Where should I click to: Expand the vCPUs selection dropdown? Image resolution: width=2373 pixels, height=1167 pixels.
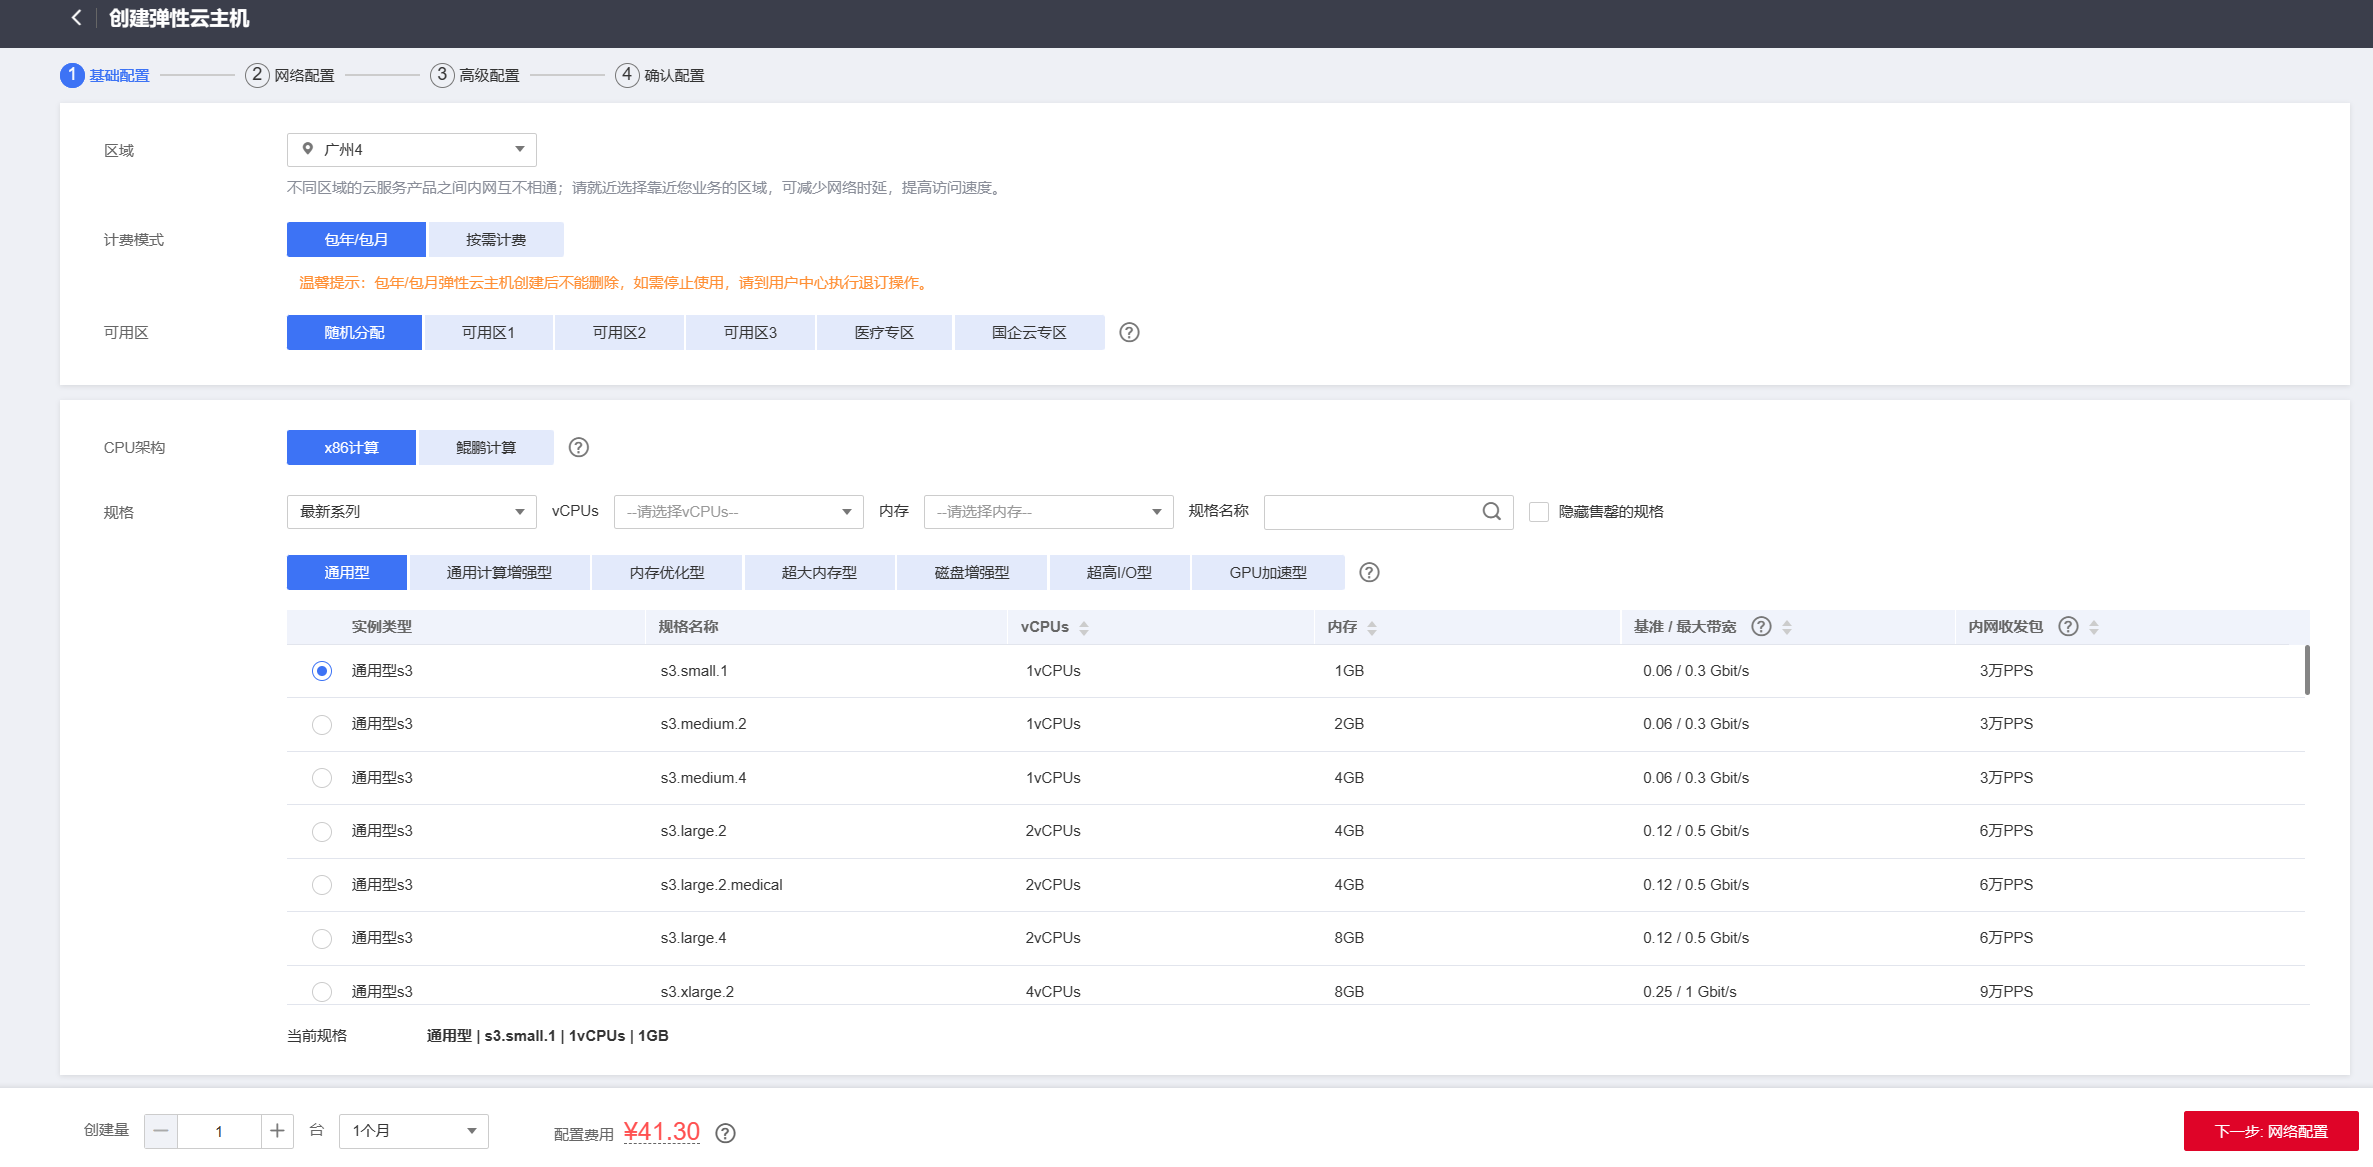[x=738, y=512]
